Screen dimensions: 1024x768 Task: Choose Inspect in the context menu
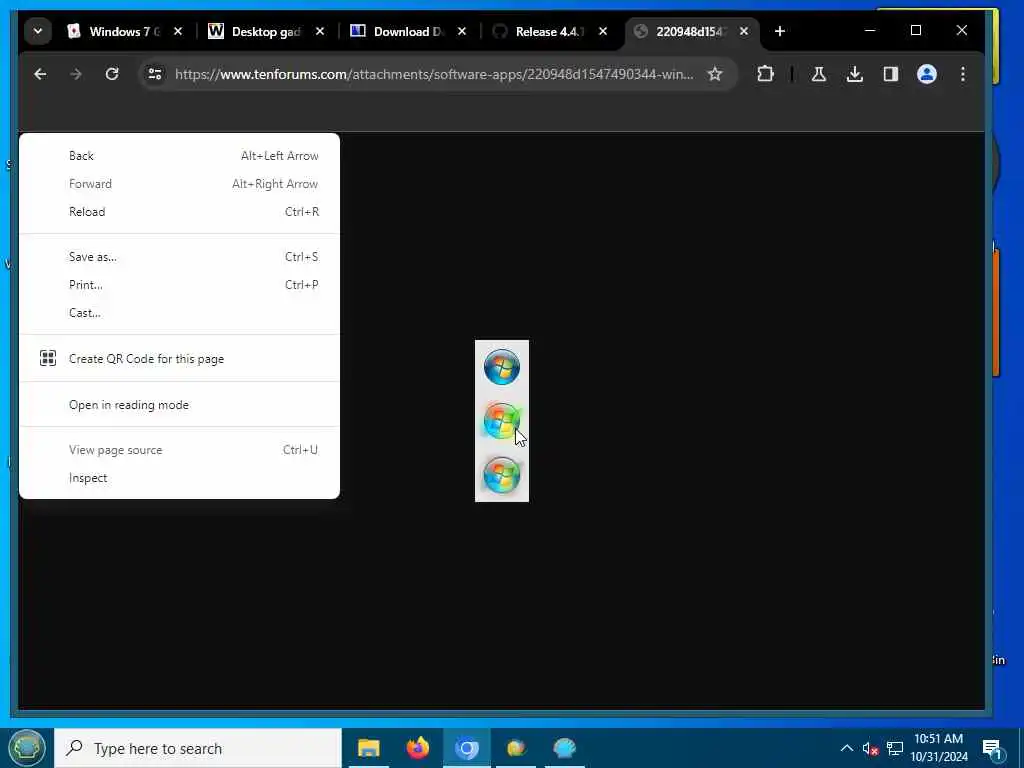[x=180, y=478]
